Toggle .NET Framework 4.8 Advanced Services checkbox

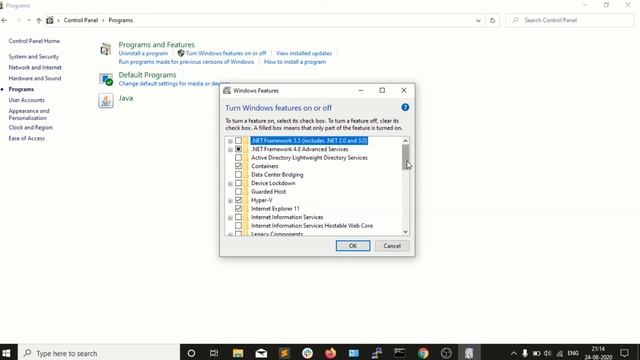point(238,149)
